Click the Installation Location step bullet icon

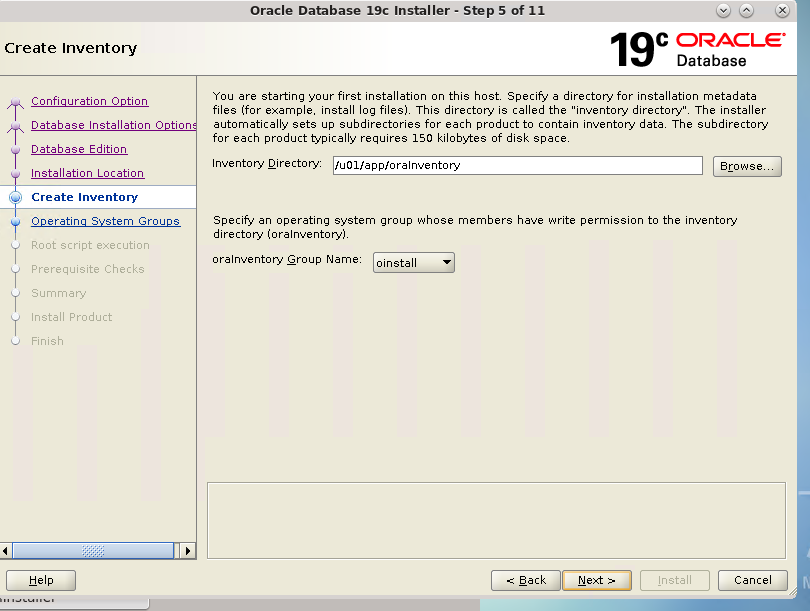pyautogui.click(x=15, y=174)
